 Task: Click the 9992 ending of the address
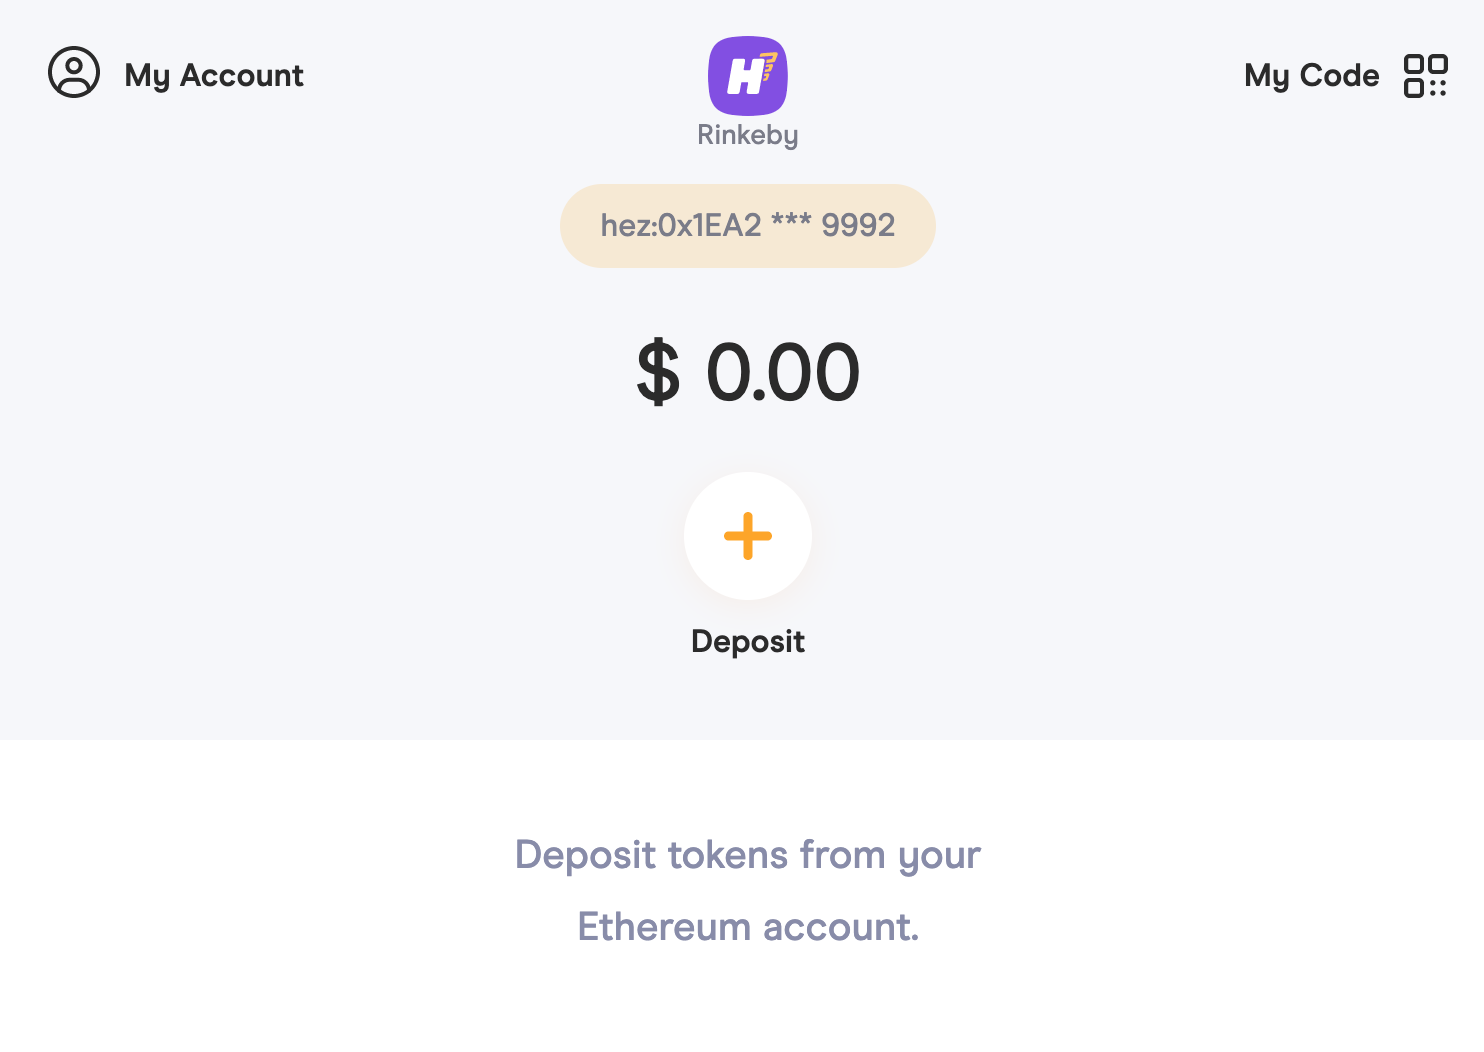click(x=858, y=226)
